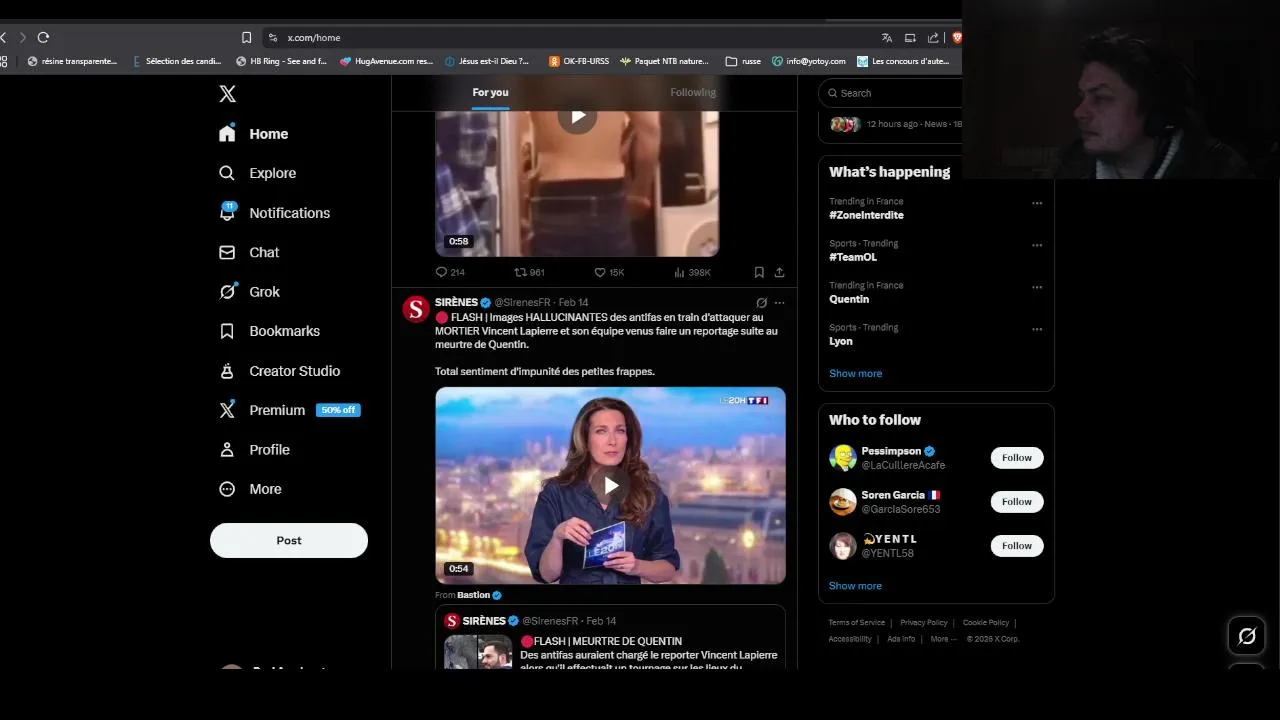The height and width of the screenshot is (720, 1280).
Task: Open the X logo home link
Action: (228, 93)
